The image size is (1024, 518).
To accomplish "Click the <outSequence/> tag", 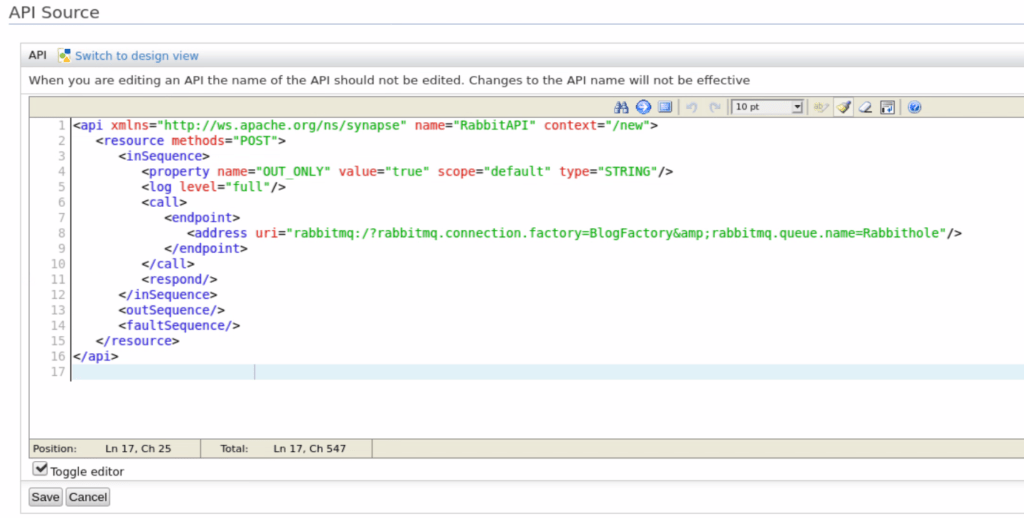I will pos(172,310).
